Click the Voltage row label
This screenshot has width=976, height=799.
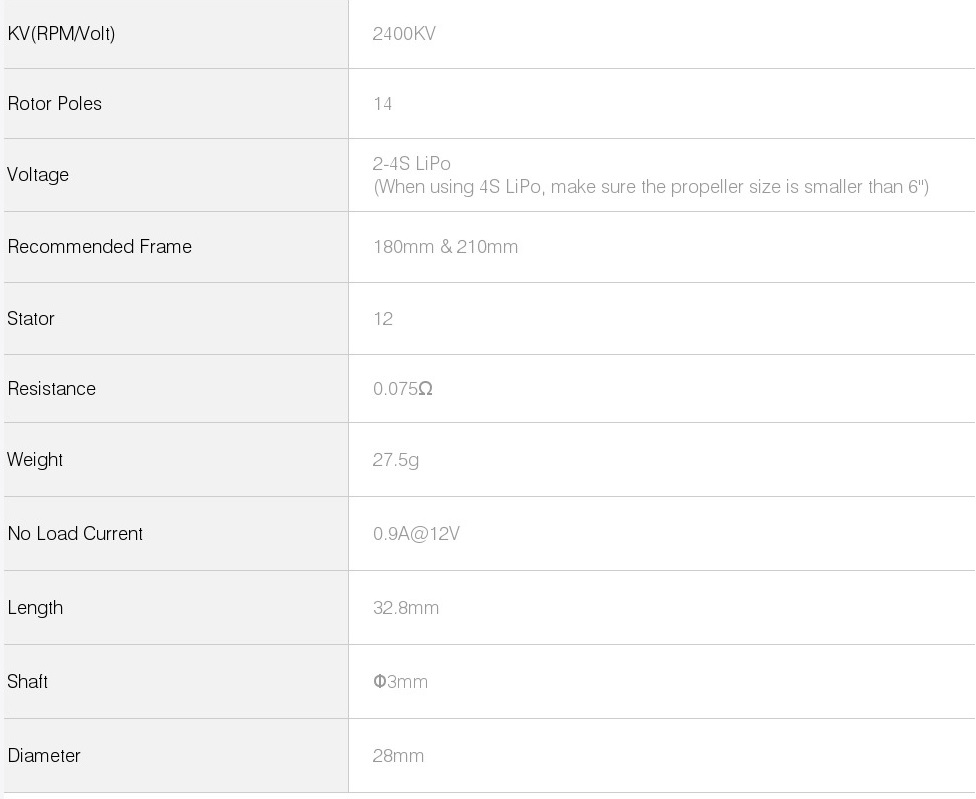pos(38,175)
